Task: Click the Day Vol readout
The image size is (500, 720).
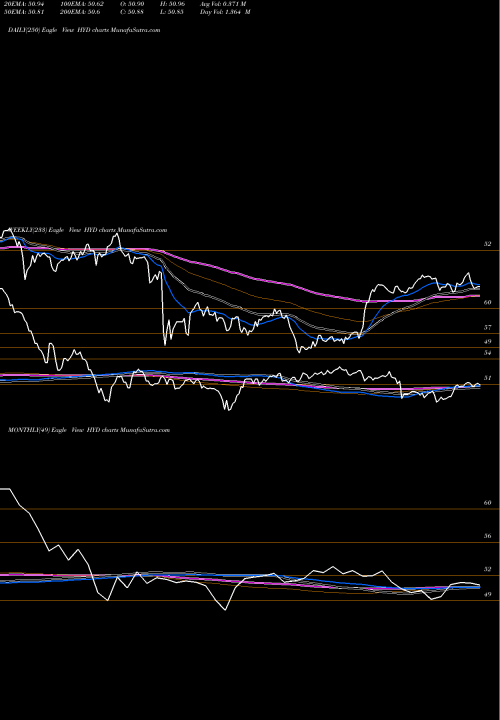Action: 225,12
